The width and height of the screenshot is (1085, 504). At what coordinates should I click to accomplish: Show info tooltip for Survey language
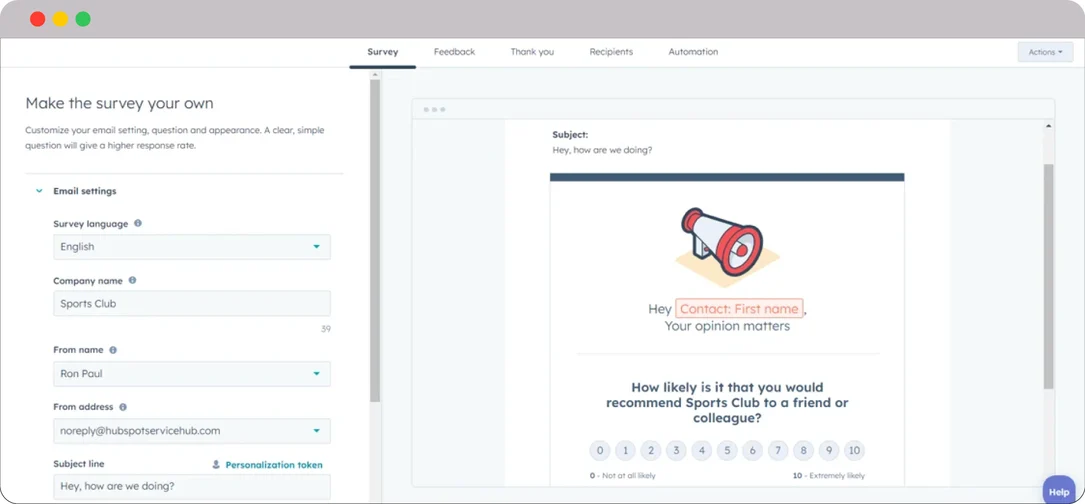[138, 224]
